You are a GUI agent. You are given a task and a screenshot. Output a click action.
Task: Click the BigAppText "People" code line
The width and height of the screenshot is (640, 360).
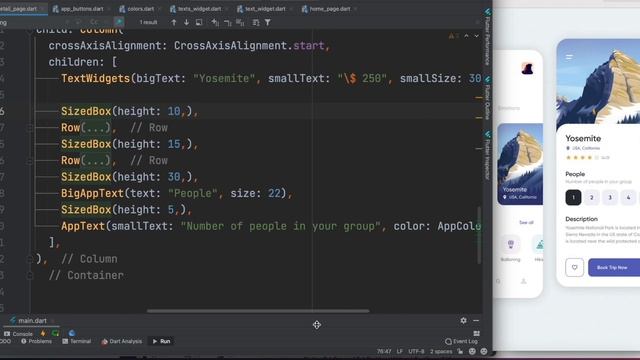(x=177, y=193)
